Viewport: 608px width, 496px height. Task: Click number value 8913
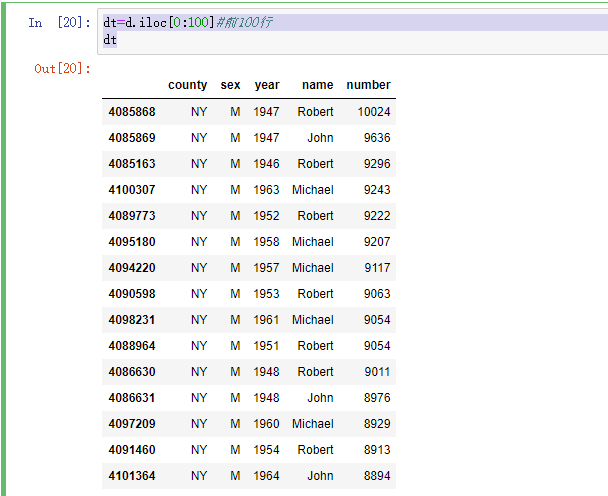(377, 449)
